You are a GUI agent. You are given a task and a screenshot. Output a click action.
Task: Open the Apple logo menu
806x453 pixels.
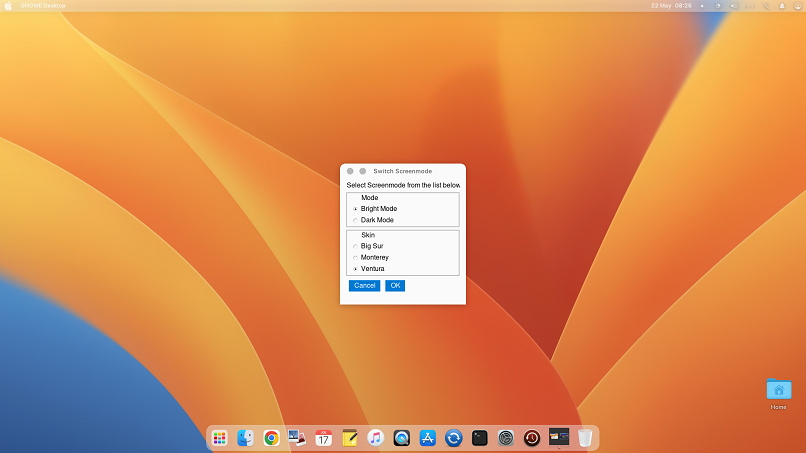coord(9,6)
